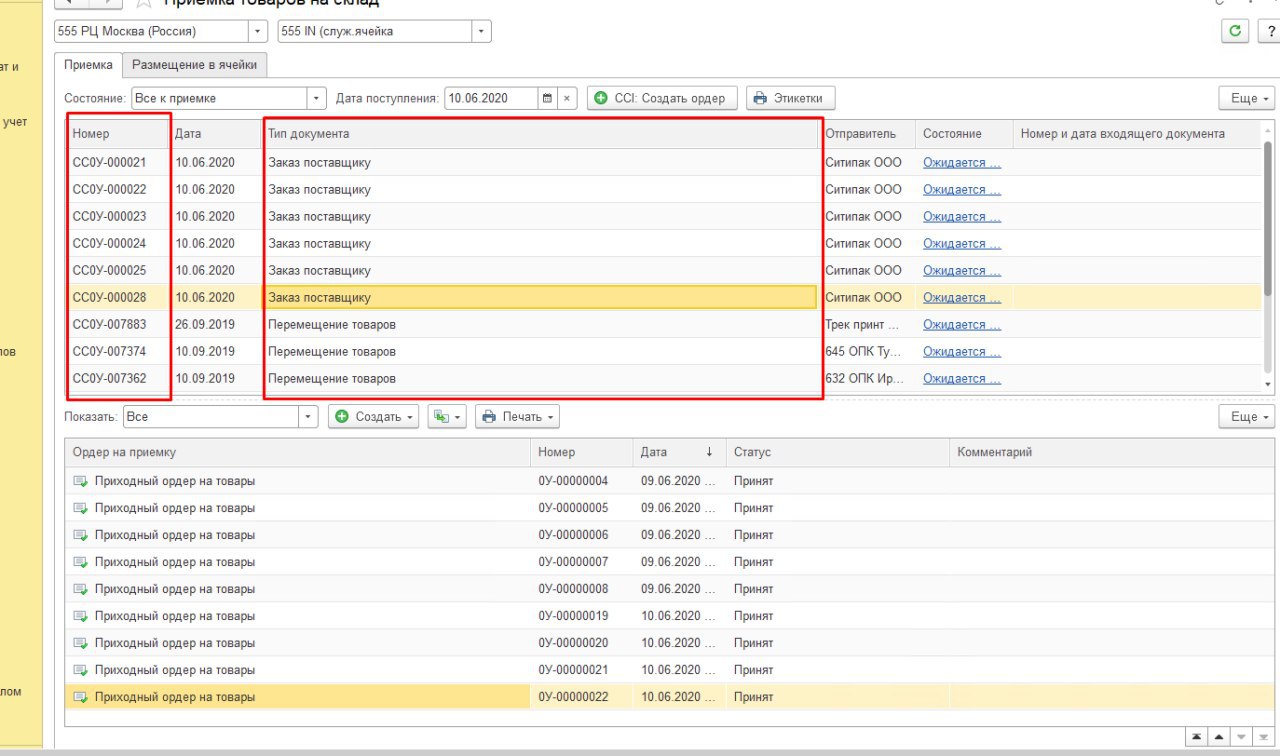This screenshot has height=756, width=1280.
Task: Select row CC0У-007374
Action: pyautogui.click(x=663, y=351)
